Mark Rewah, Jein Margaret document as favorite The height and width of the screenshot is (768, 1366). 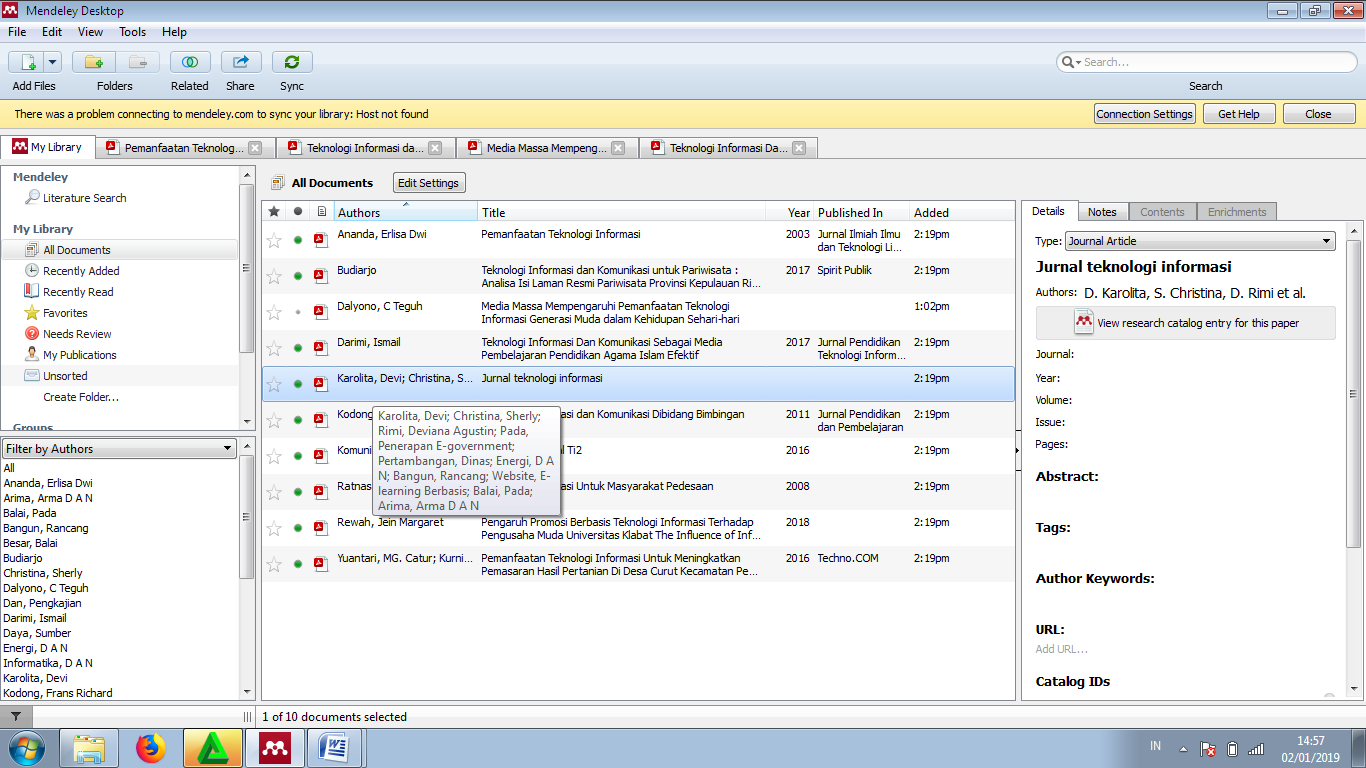pyautogui.click(x=274, y=528)
